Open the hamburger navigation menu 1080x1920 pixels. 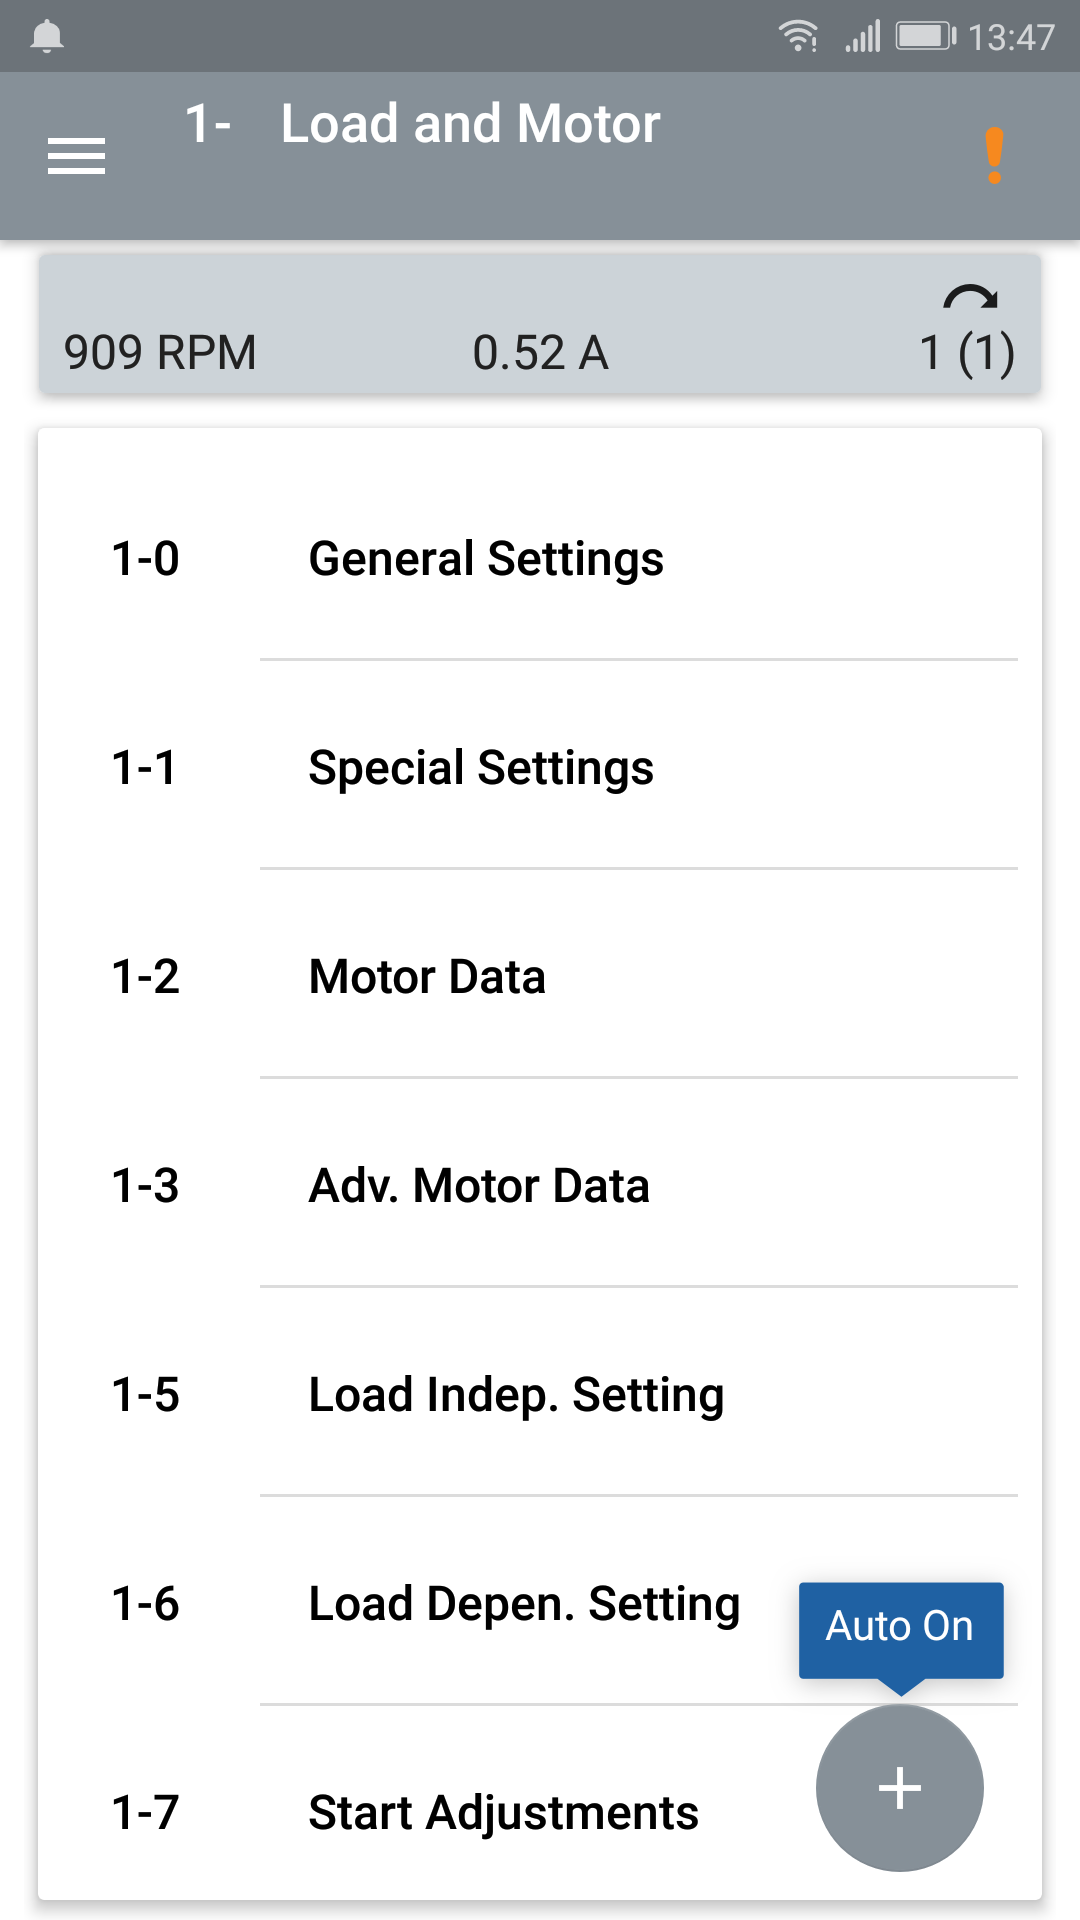click(x=76, y=156)
